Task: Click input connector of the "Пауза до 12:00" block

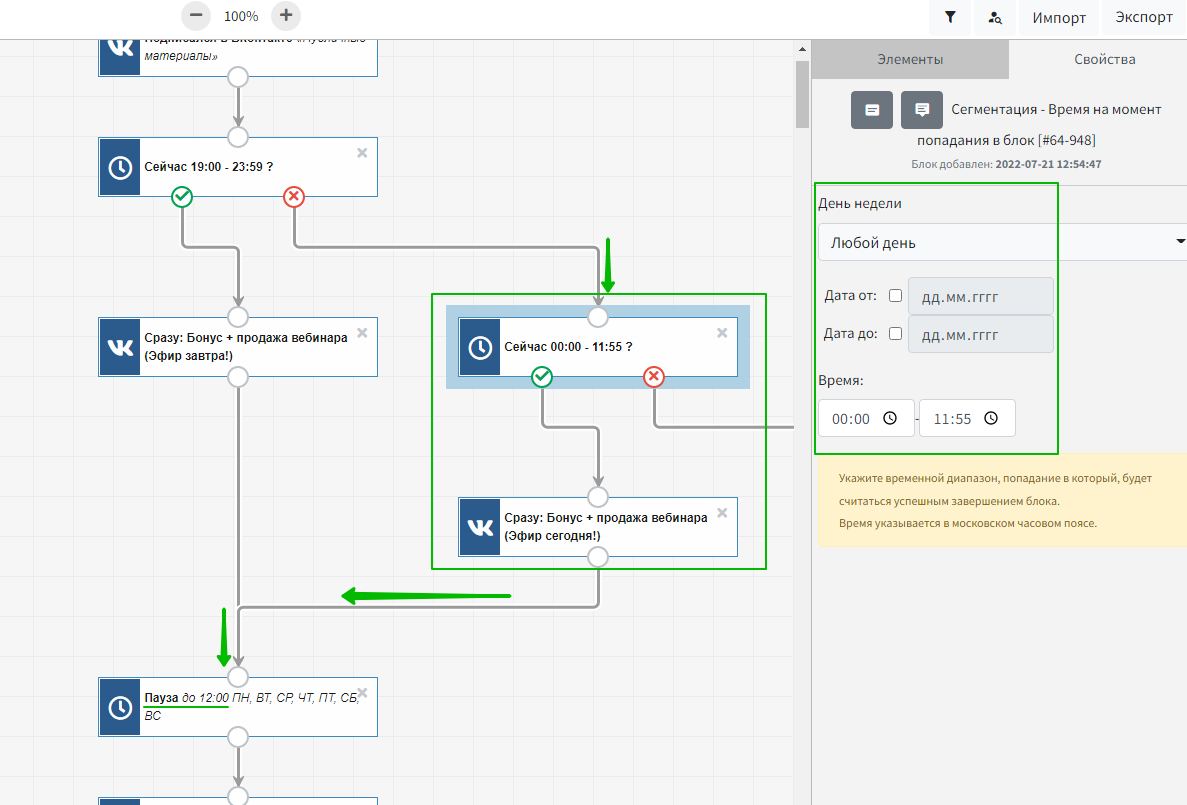Action: pos(238,677)
